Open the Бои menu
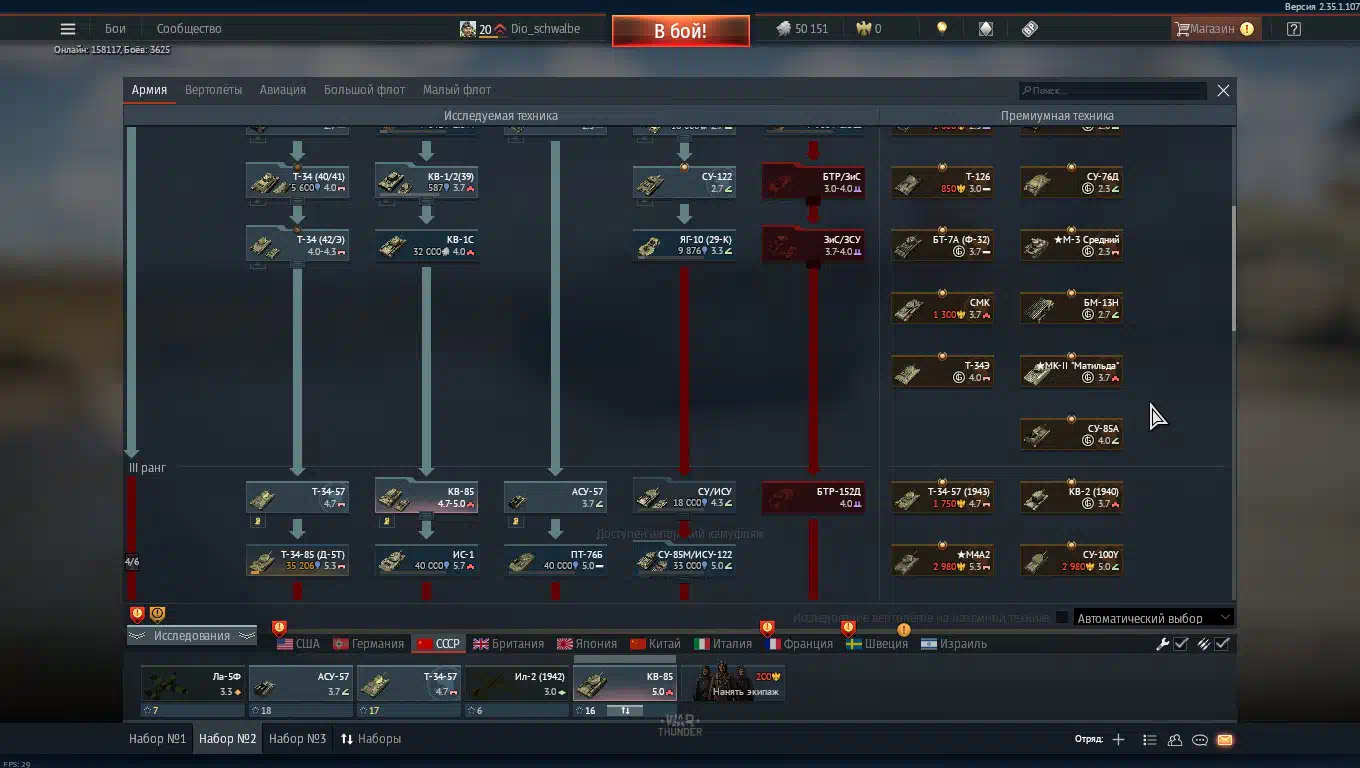 (115, 29)
